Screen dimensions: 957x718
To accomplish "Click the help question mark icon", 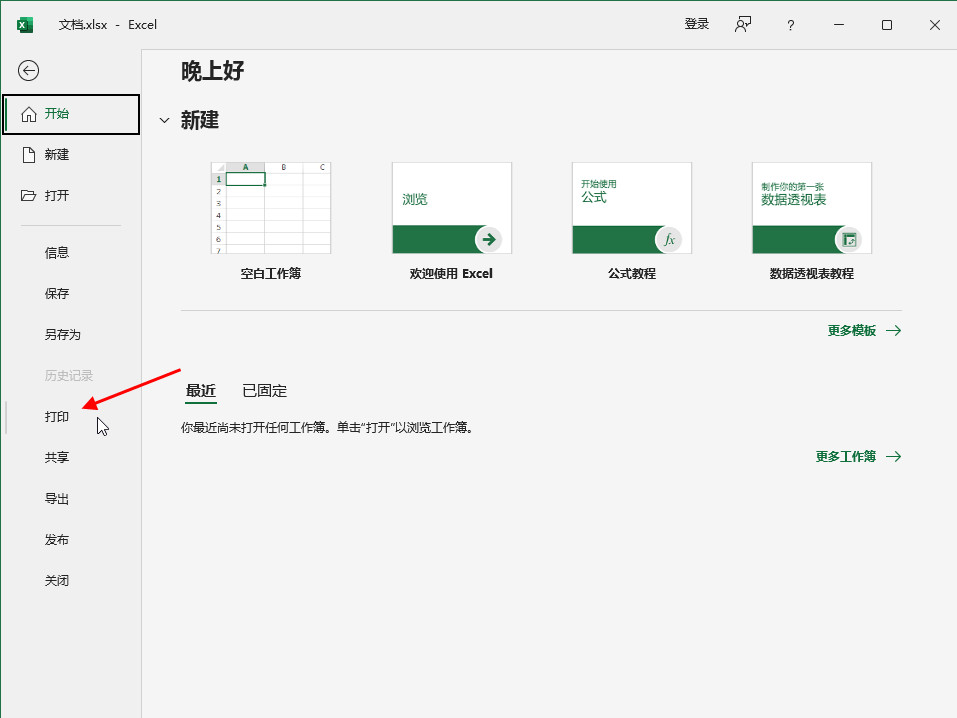I will point(790,25).
